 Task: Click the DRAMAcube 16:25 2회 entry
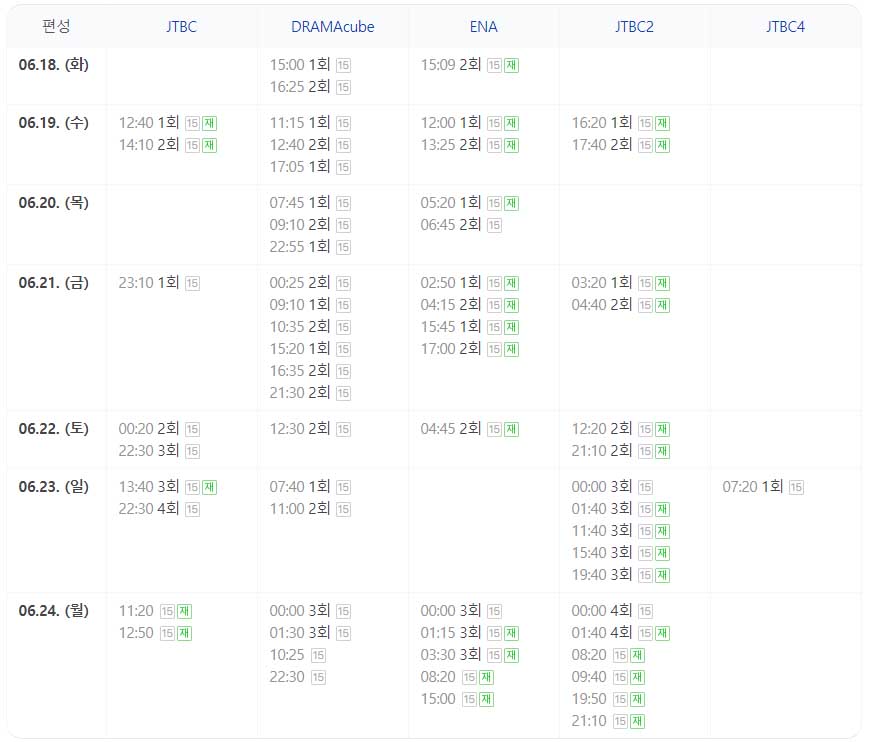pyautogui.click(x=300, y=87)
